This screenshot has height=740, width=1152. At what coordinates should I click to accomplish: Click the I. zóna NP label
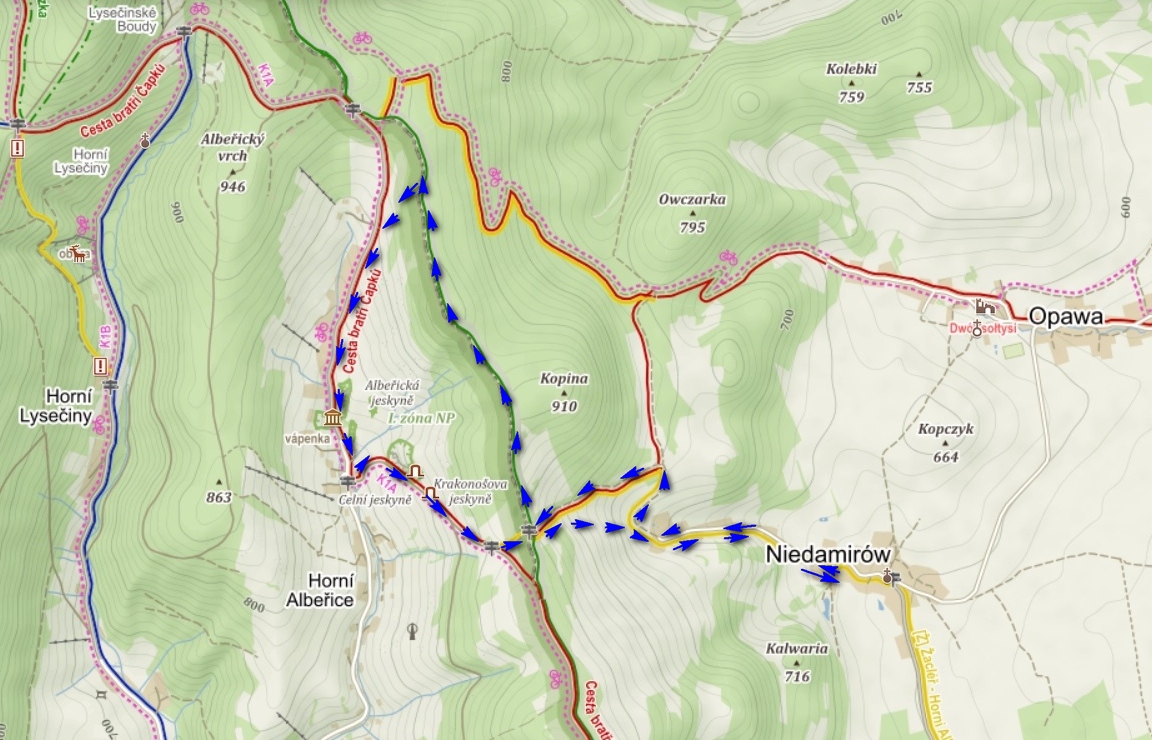421,417
